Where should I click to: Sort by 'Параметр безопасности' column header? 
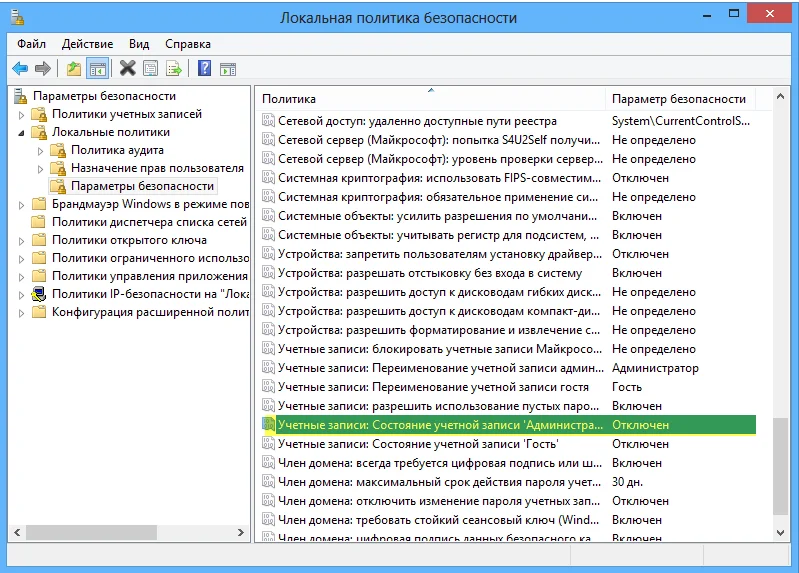(x=679, y=99)
